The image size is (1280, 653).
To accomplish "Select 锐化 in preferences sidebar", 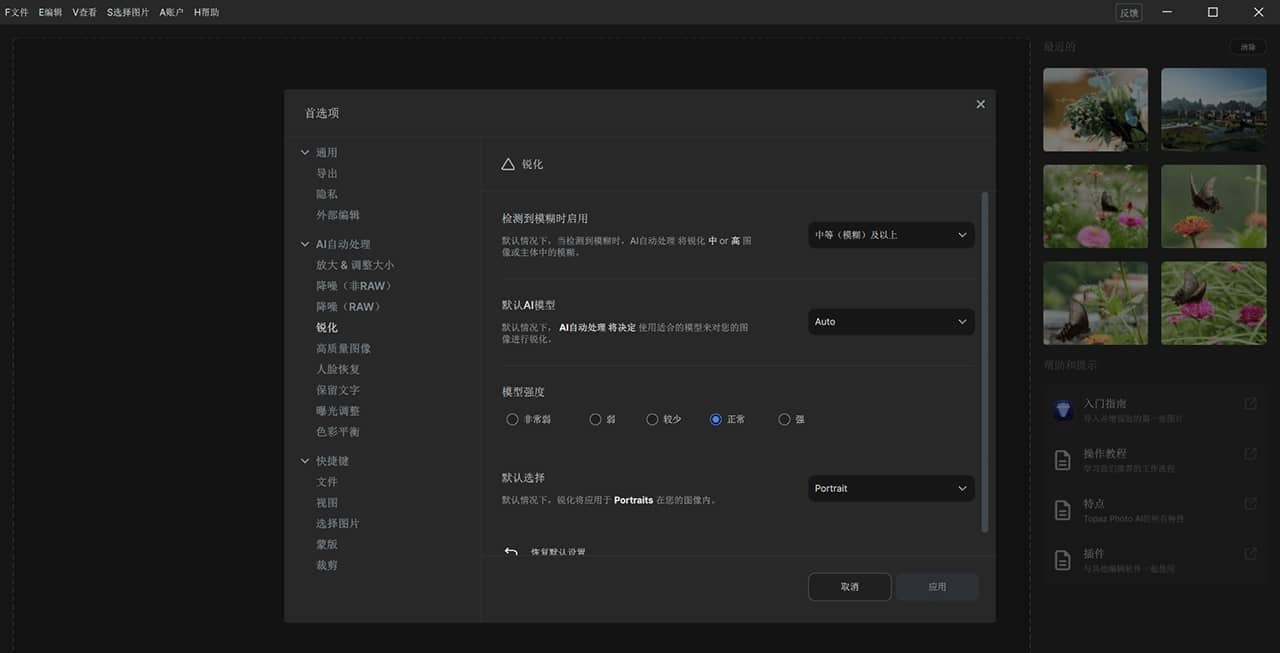I will tap(327, 328).
